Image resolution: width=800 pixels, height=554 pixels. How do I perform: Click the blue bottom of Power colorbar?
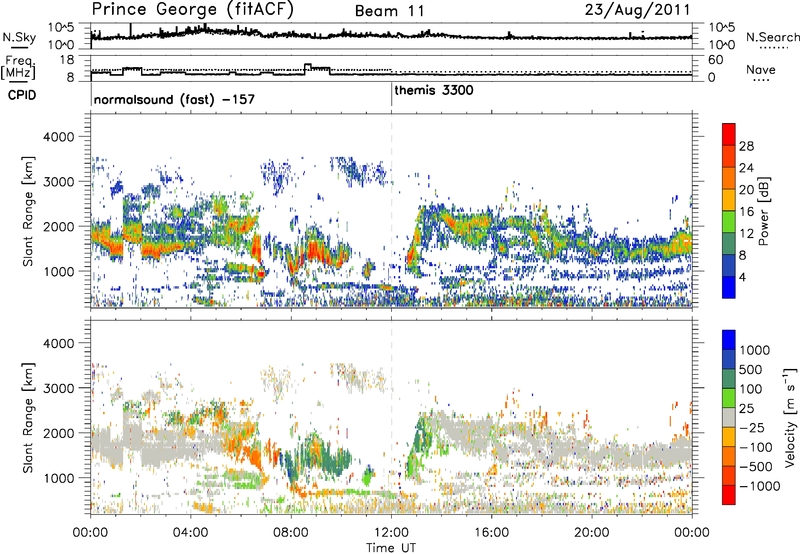(x=729, y=287)
